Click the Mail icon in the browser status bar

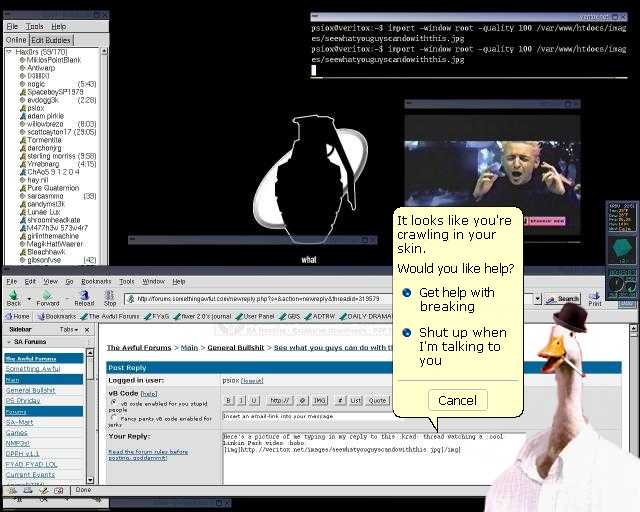28,490
